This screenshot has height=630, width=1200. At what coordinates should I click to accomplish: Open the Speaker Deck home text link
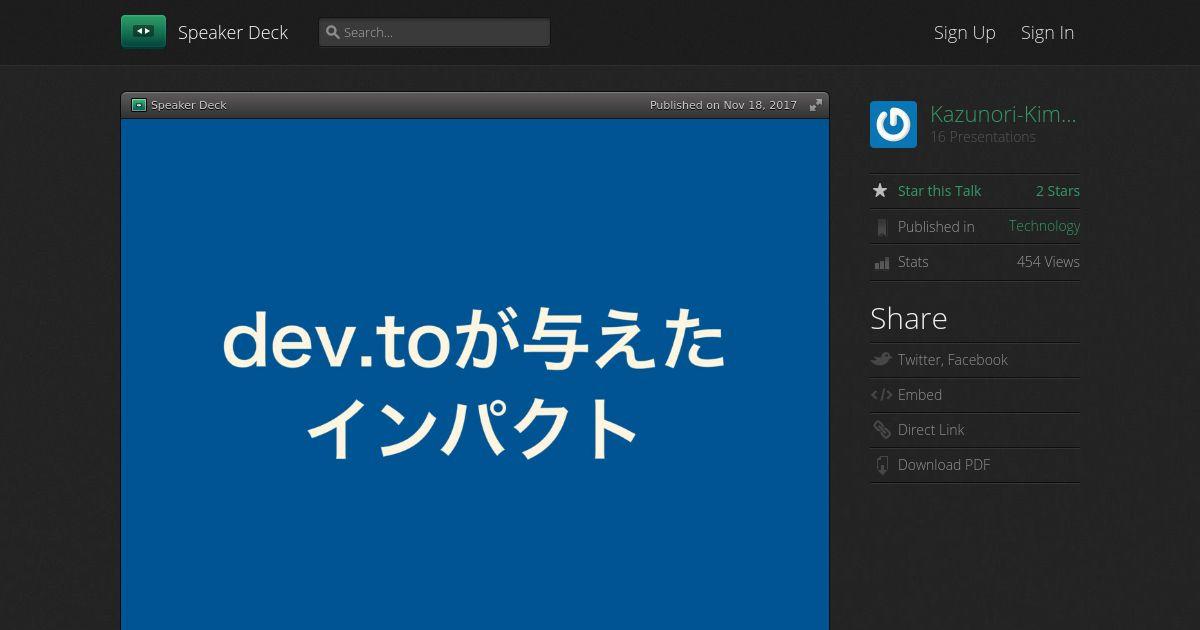[x=233, y=32]
